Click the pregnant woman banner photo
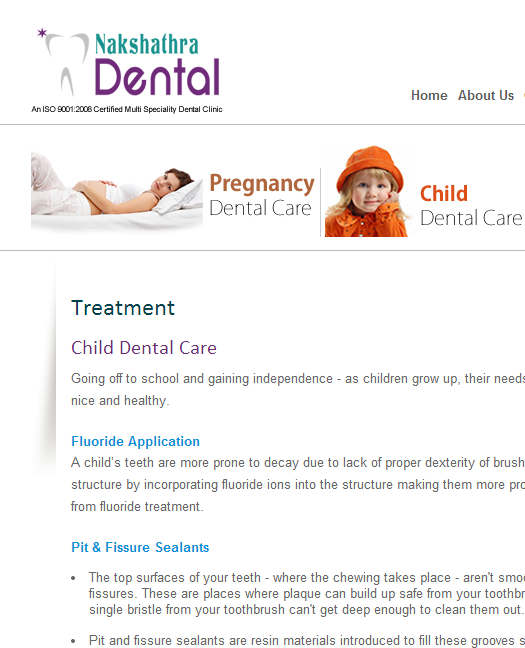Viewport: 525px width, 648px height. coord(117,189)
